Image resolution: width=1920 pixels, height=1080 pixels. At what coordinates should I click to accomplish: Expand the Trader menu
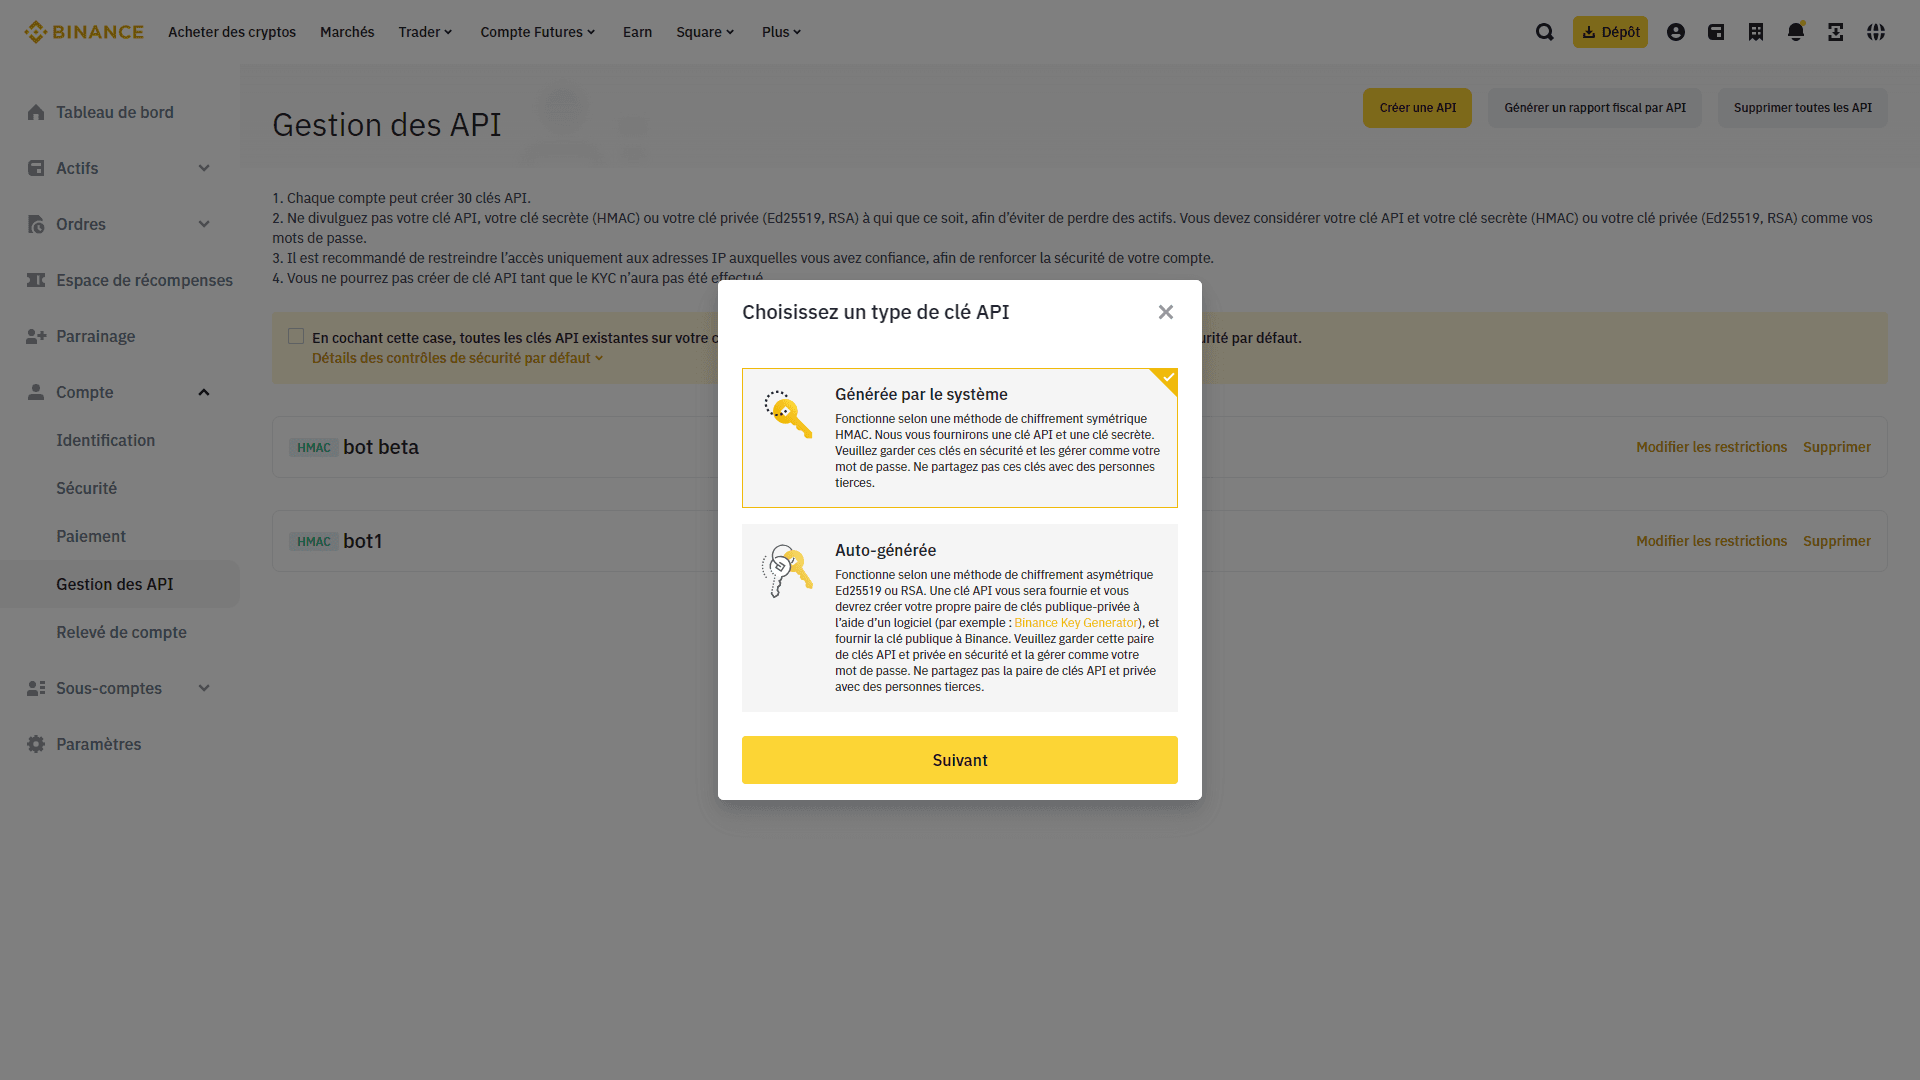coord(426,32)
